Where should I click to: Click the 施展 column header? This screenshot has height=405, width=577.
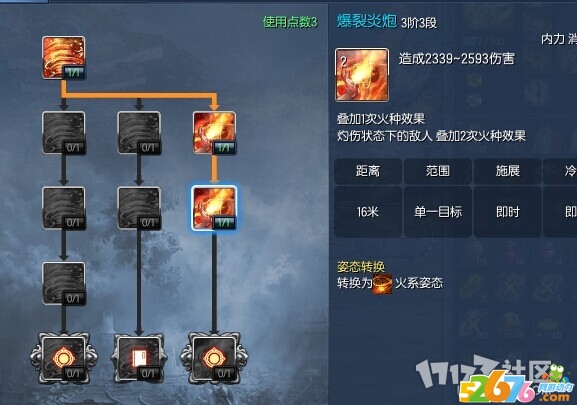(508, 171)
